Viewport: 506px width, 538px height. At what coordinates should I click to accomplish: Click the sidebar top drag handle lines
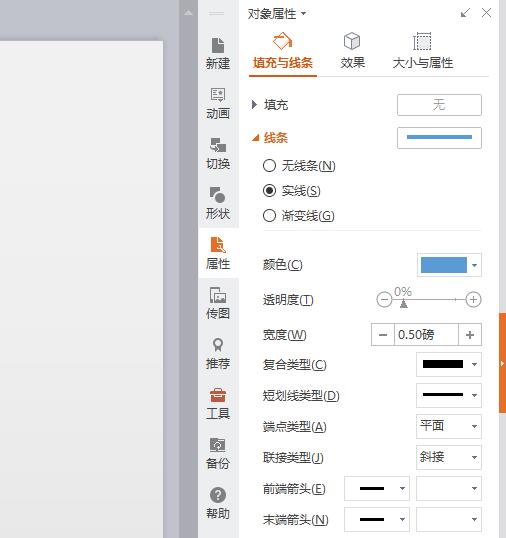click(216, 13)
